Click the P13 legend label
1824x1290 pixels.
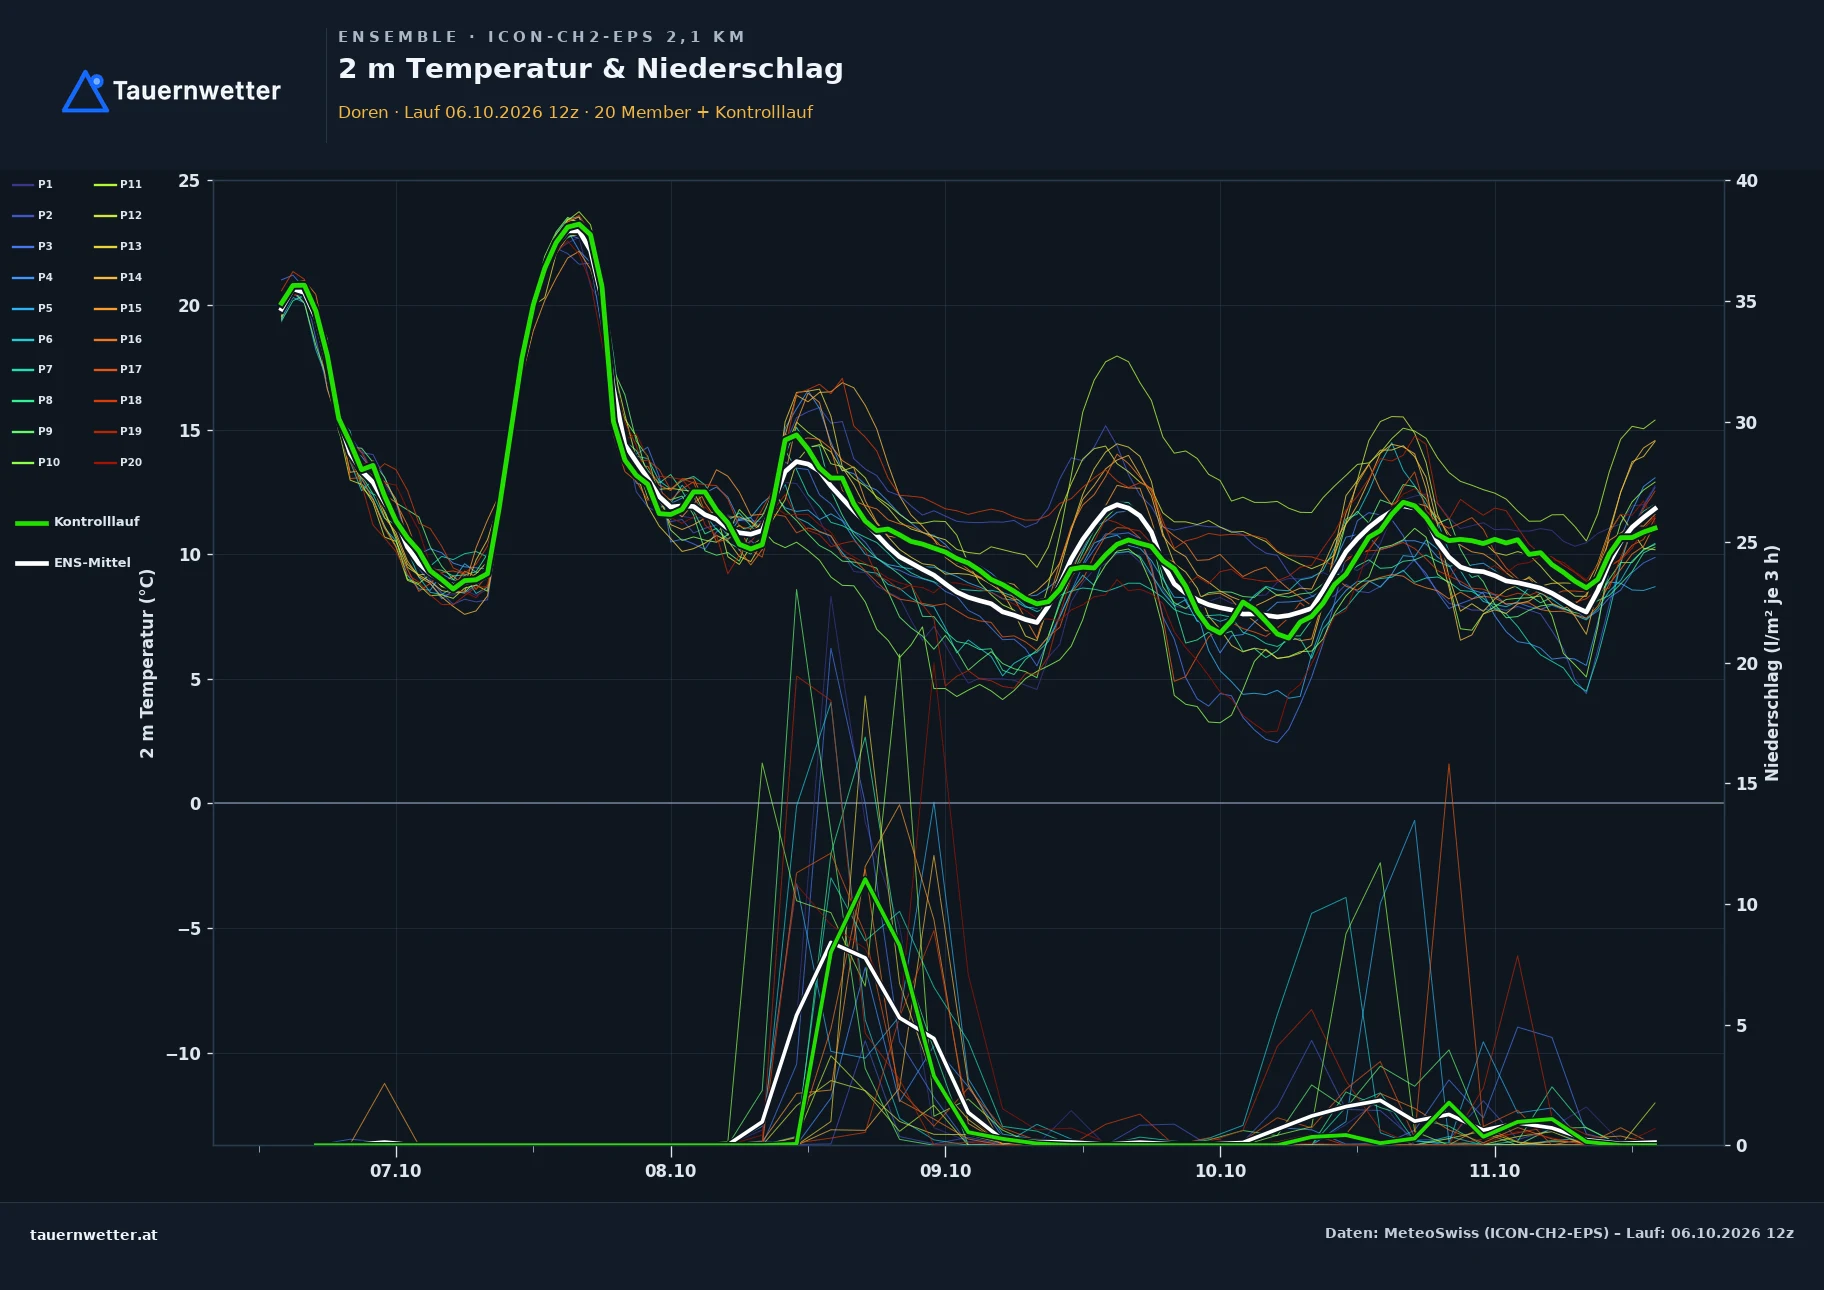point(118,246)
